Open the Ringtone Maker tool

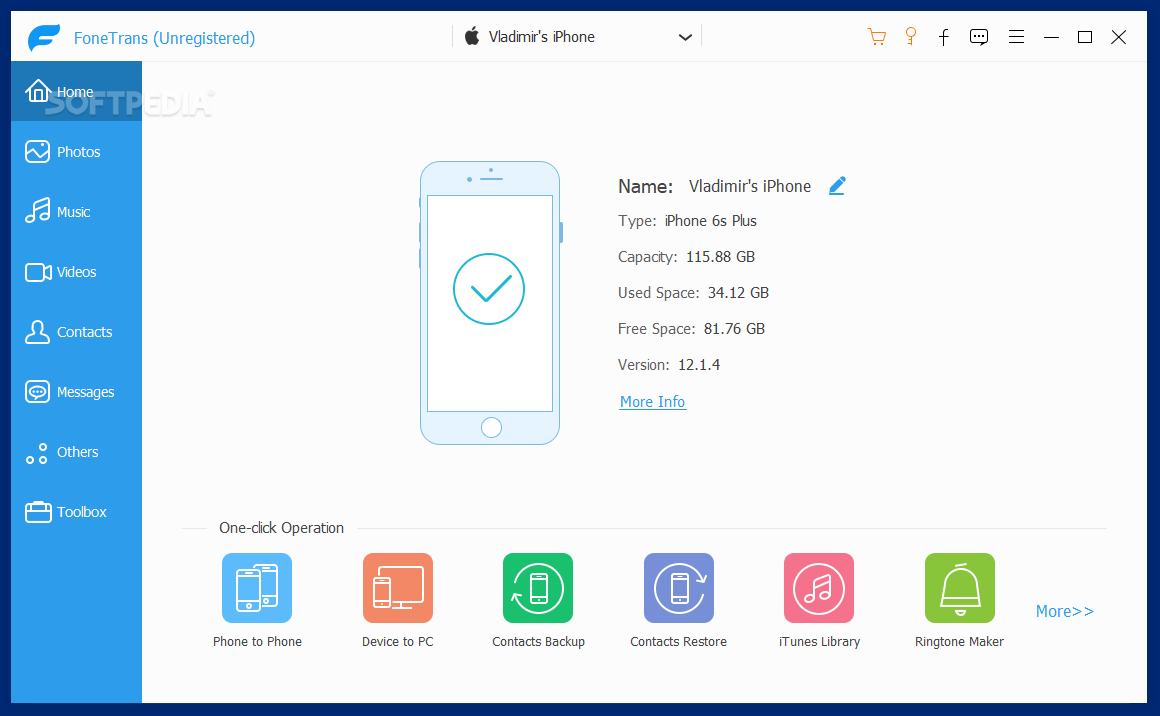tap(960, 588)
